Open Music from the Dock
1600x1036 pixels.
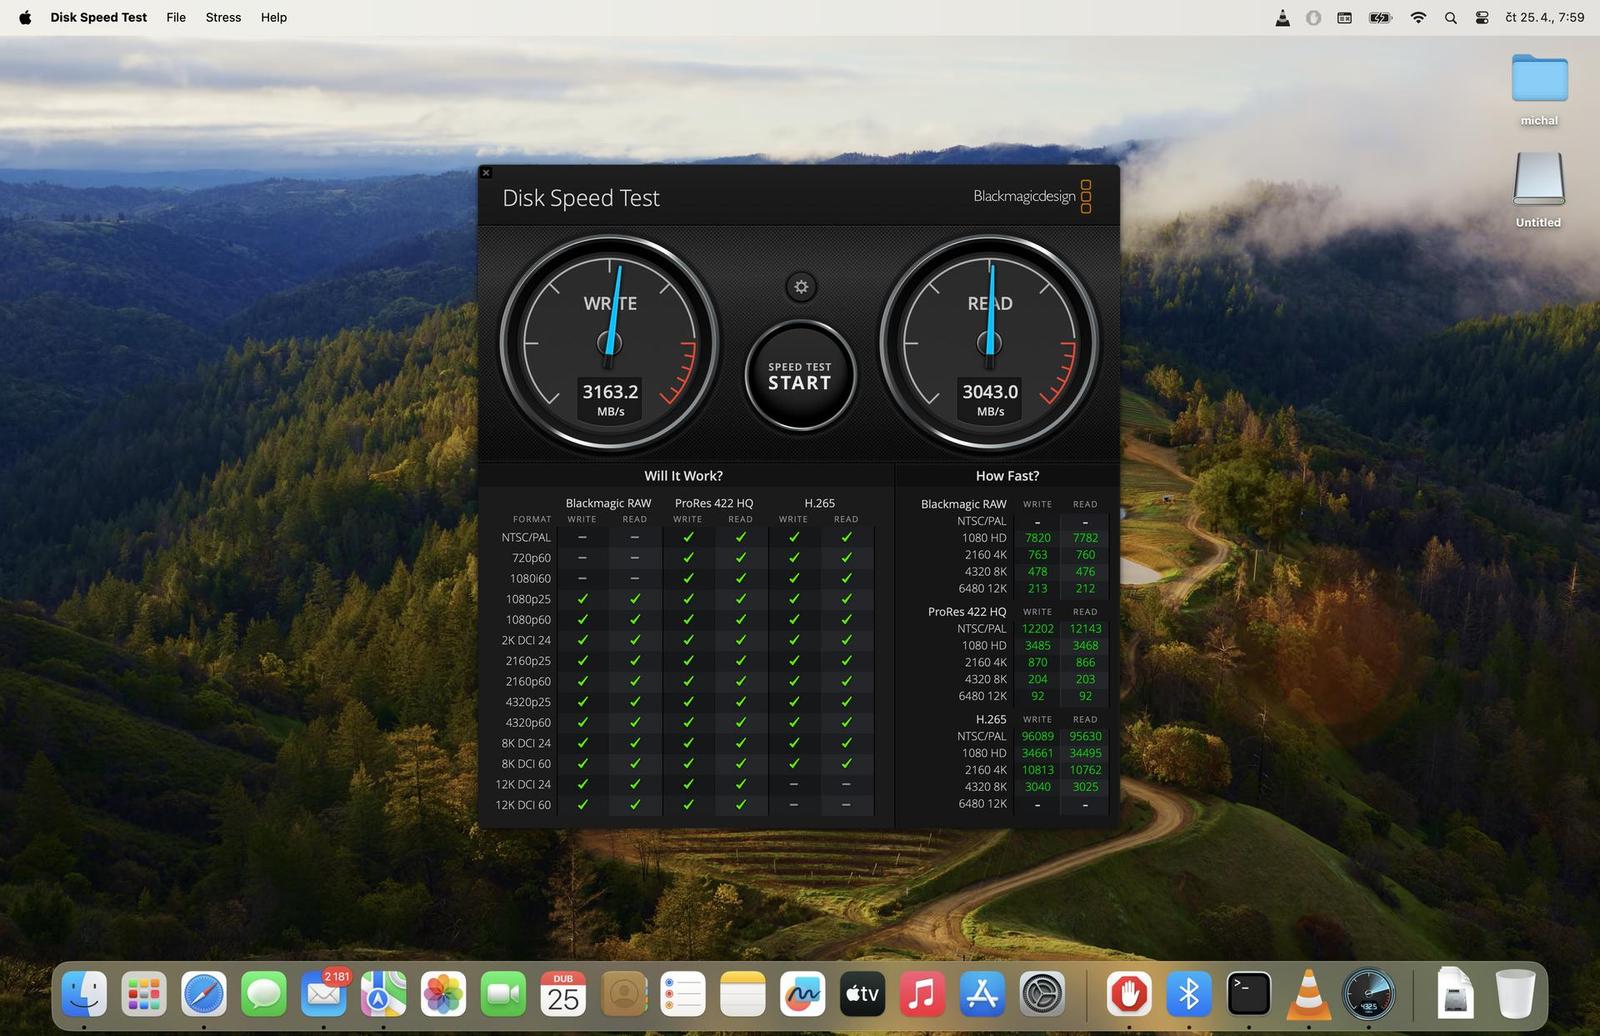[922, 995]
